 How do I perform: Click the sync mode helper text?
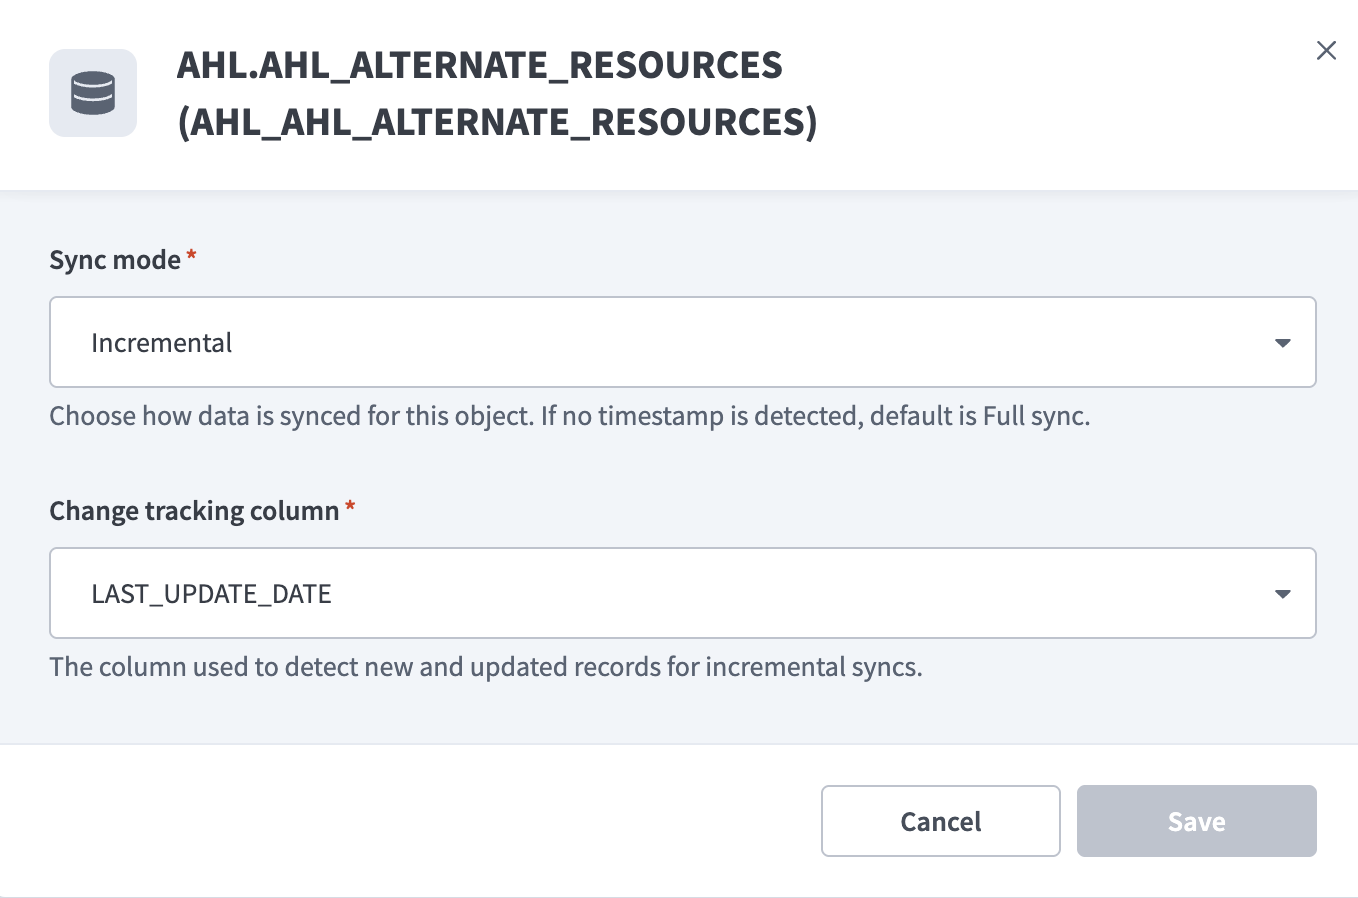coord(570,415)
